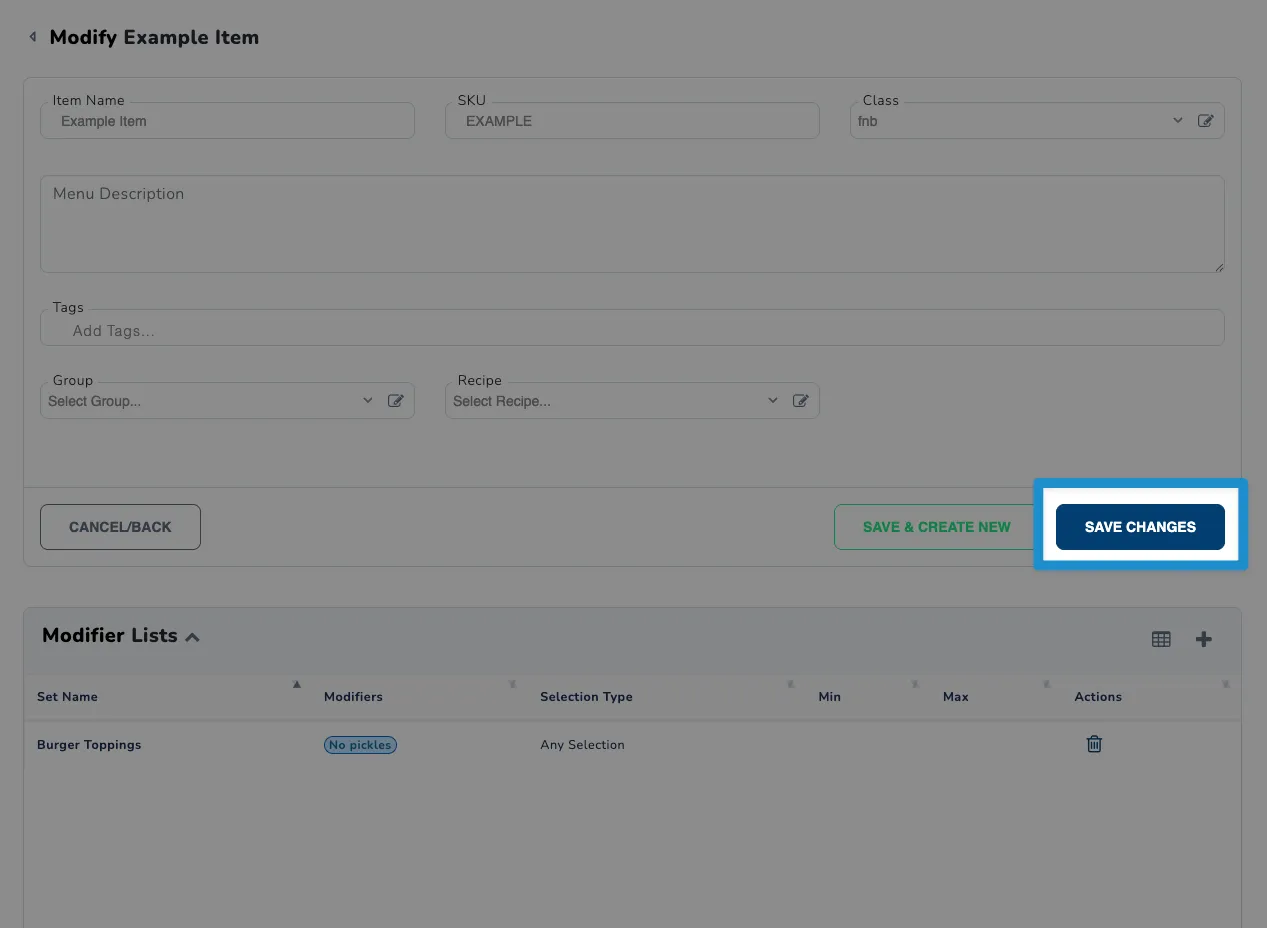Click the Add Tags input field
Image resolution: width=1267 pixels, height=928 pixels.
pyautogui.click(x=632, y=328)
